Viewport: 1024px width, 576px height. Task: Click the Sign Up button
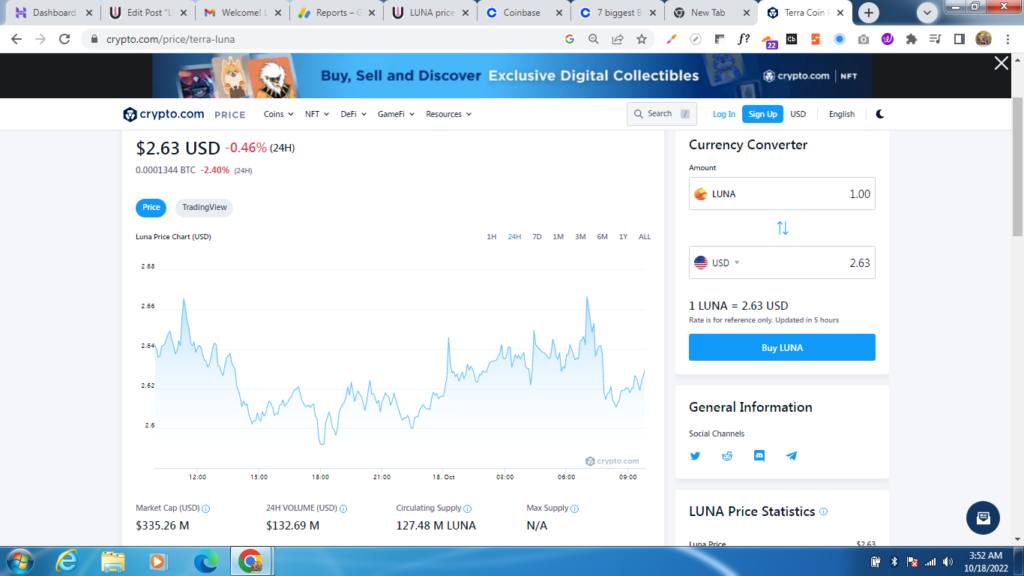click(x=763, y=114)
